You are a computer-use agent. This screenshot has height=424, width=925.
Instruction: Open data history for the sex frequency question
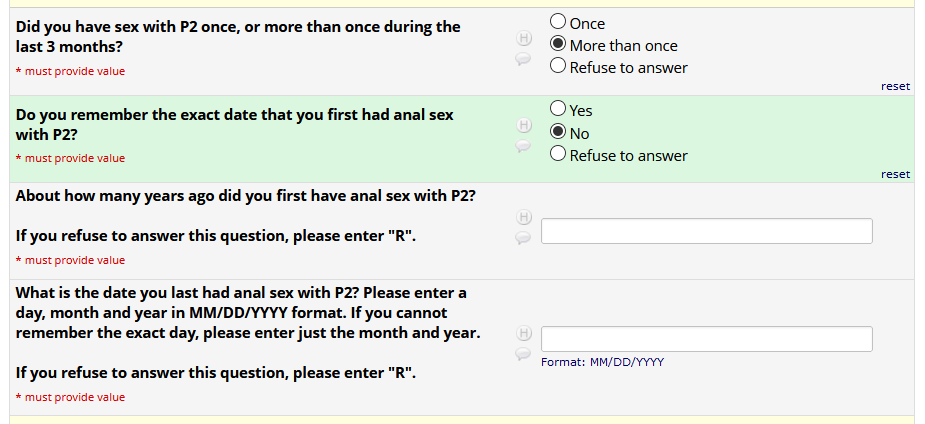click(521, 38)
